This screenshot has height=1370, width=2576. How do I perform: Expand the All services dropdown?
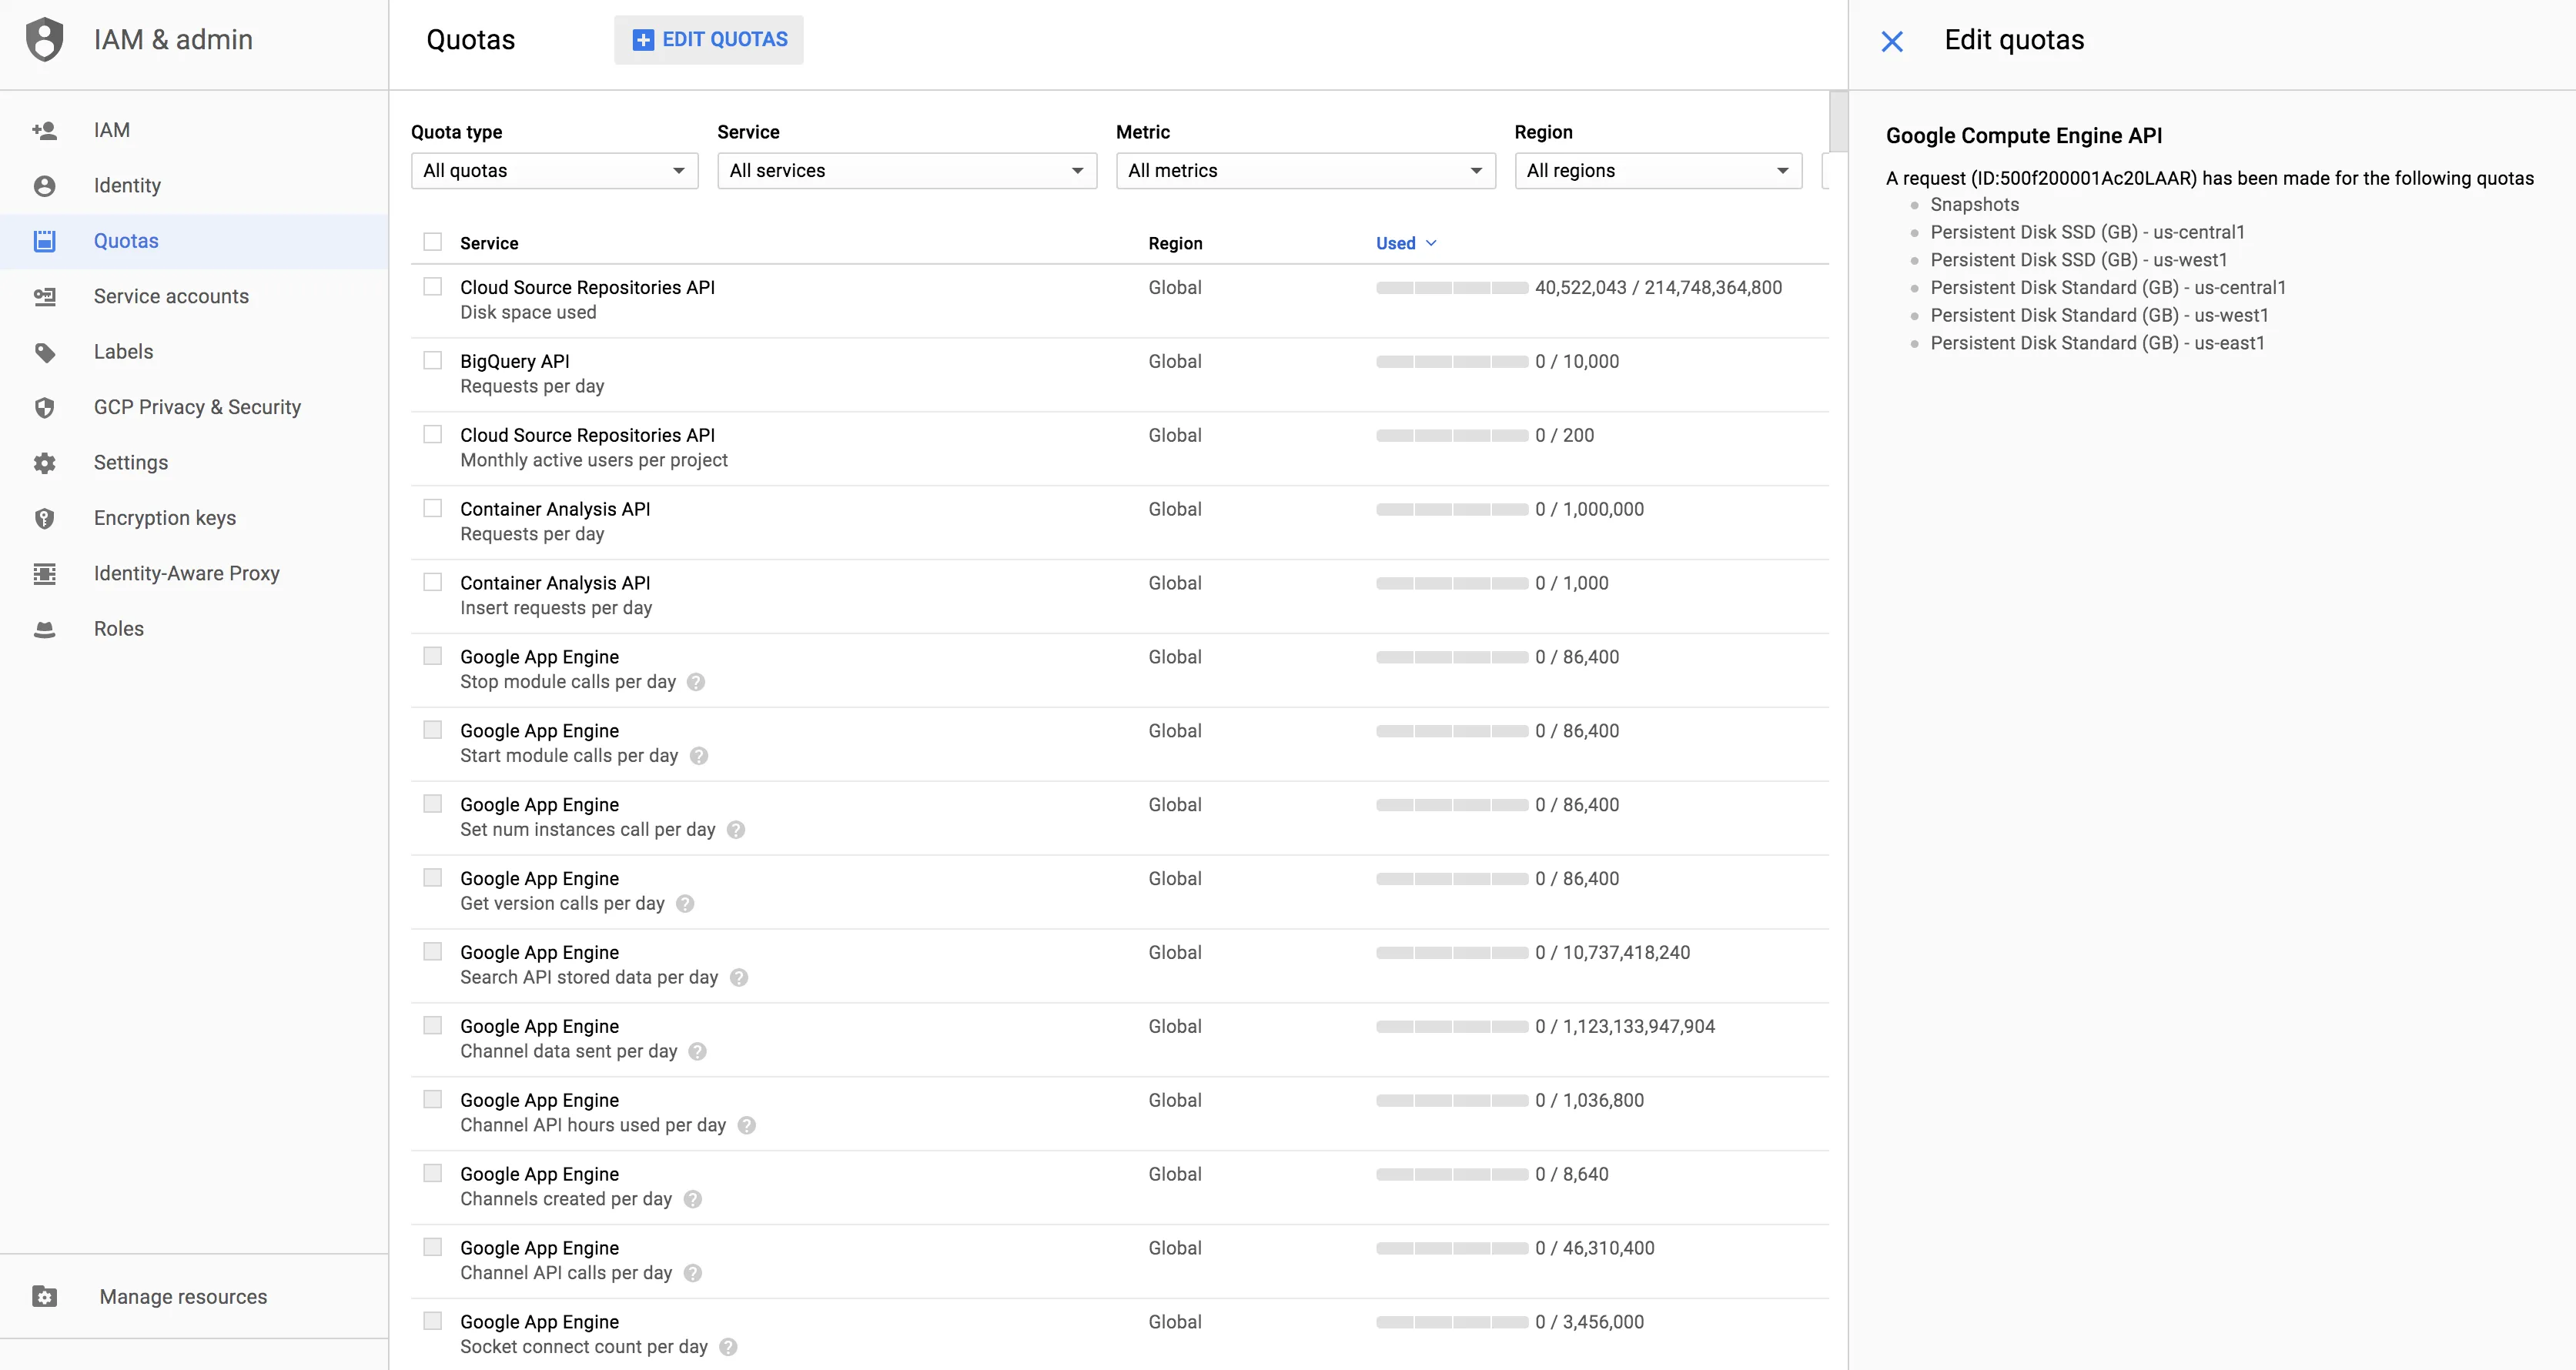[906, 171]
